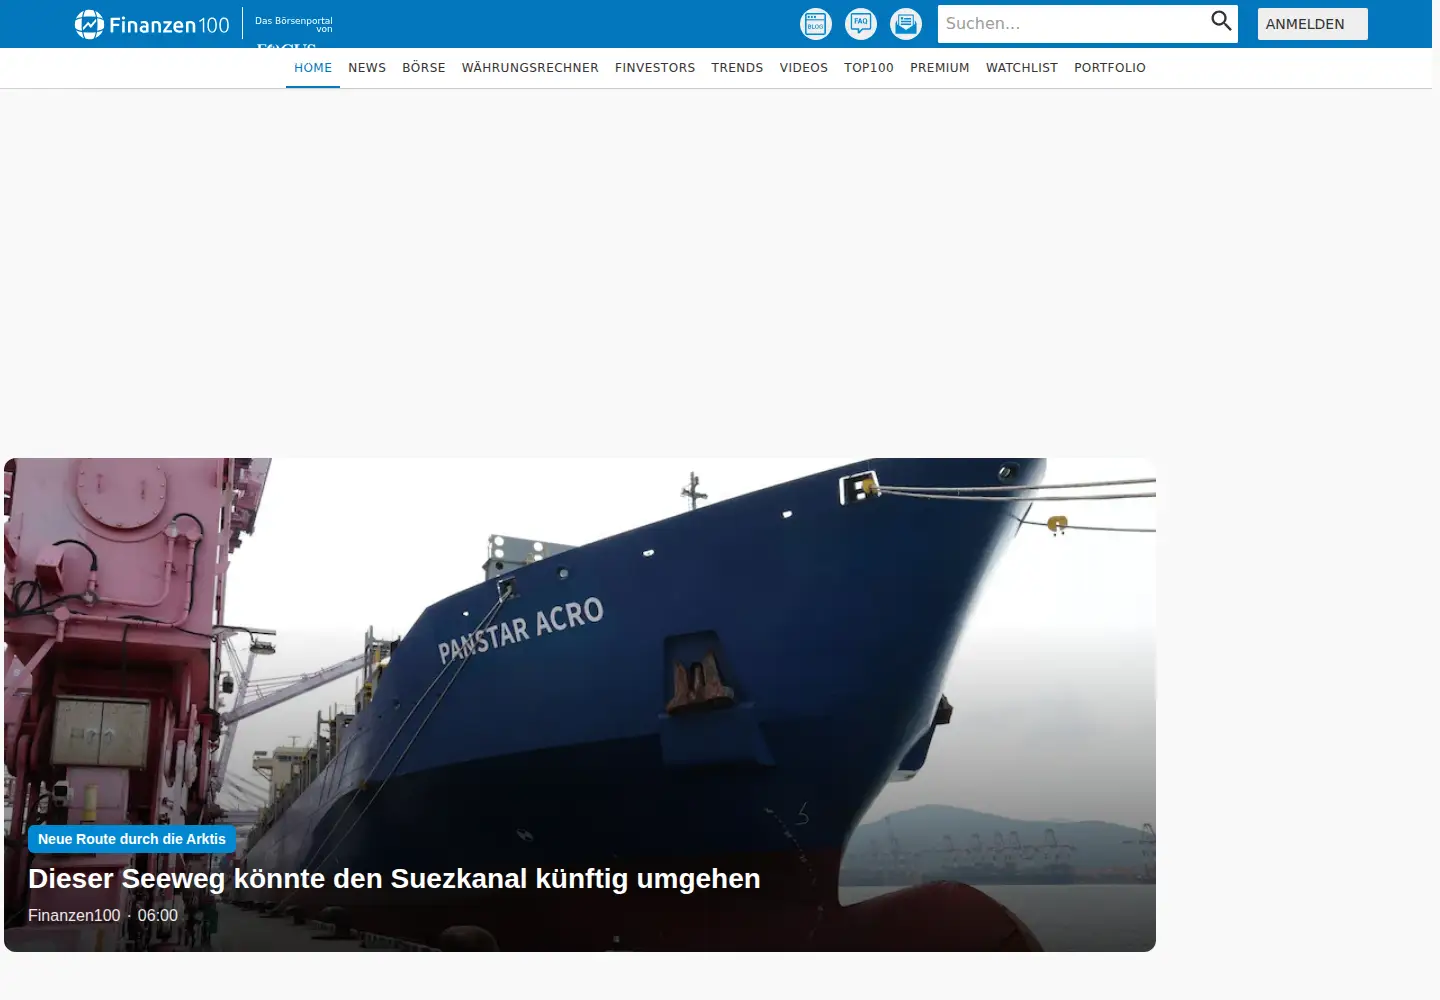1440x1000 pixels.
Task: Click the Finanzen100 logo
Action: click(x=152, y=24)
